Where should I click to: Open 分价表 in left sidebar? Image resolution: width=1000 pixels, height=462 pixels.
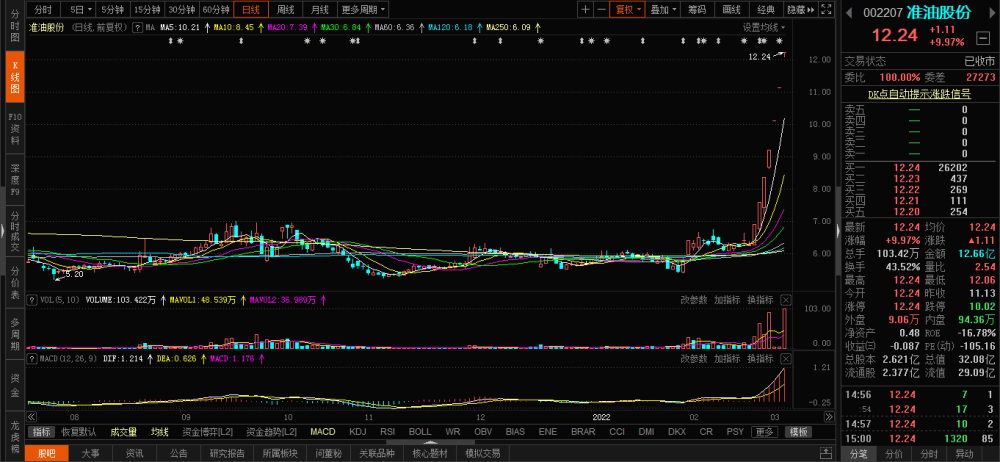(15, 283)
